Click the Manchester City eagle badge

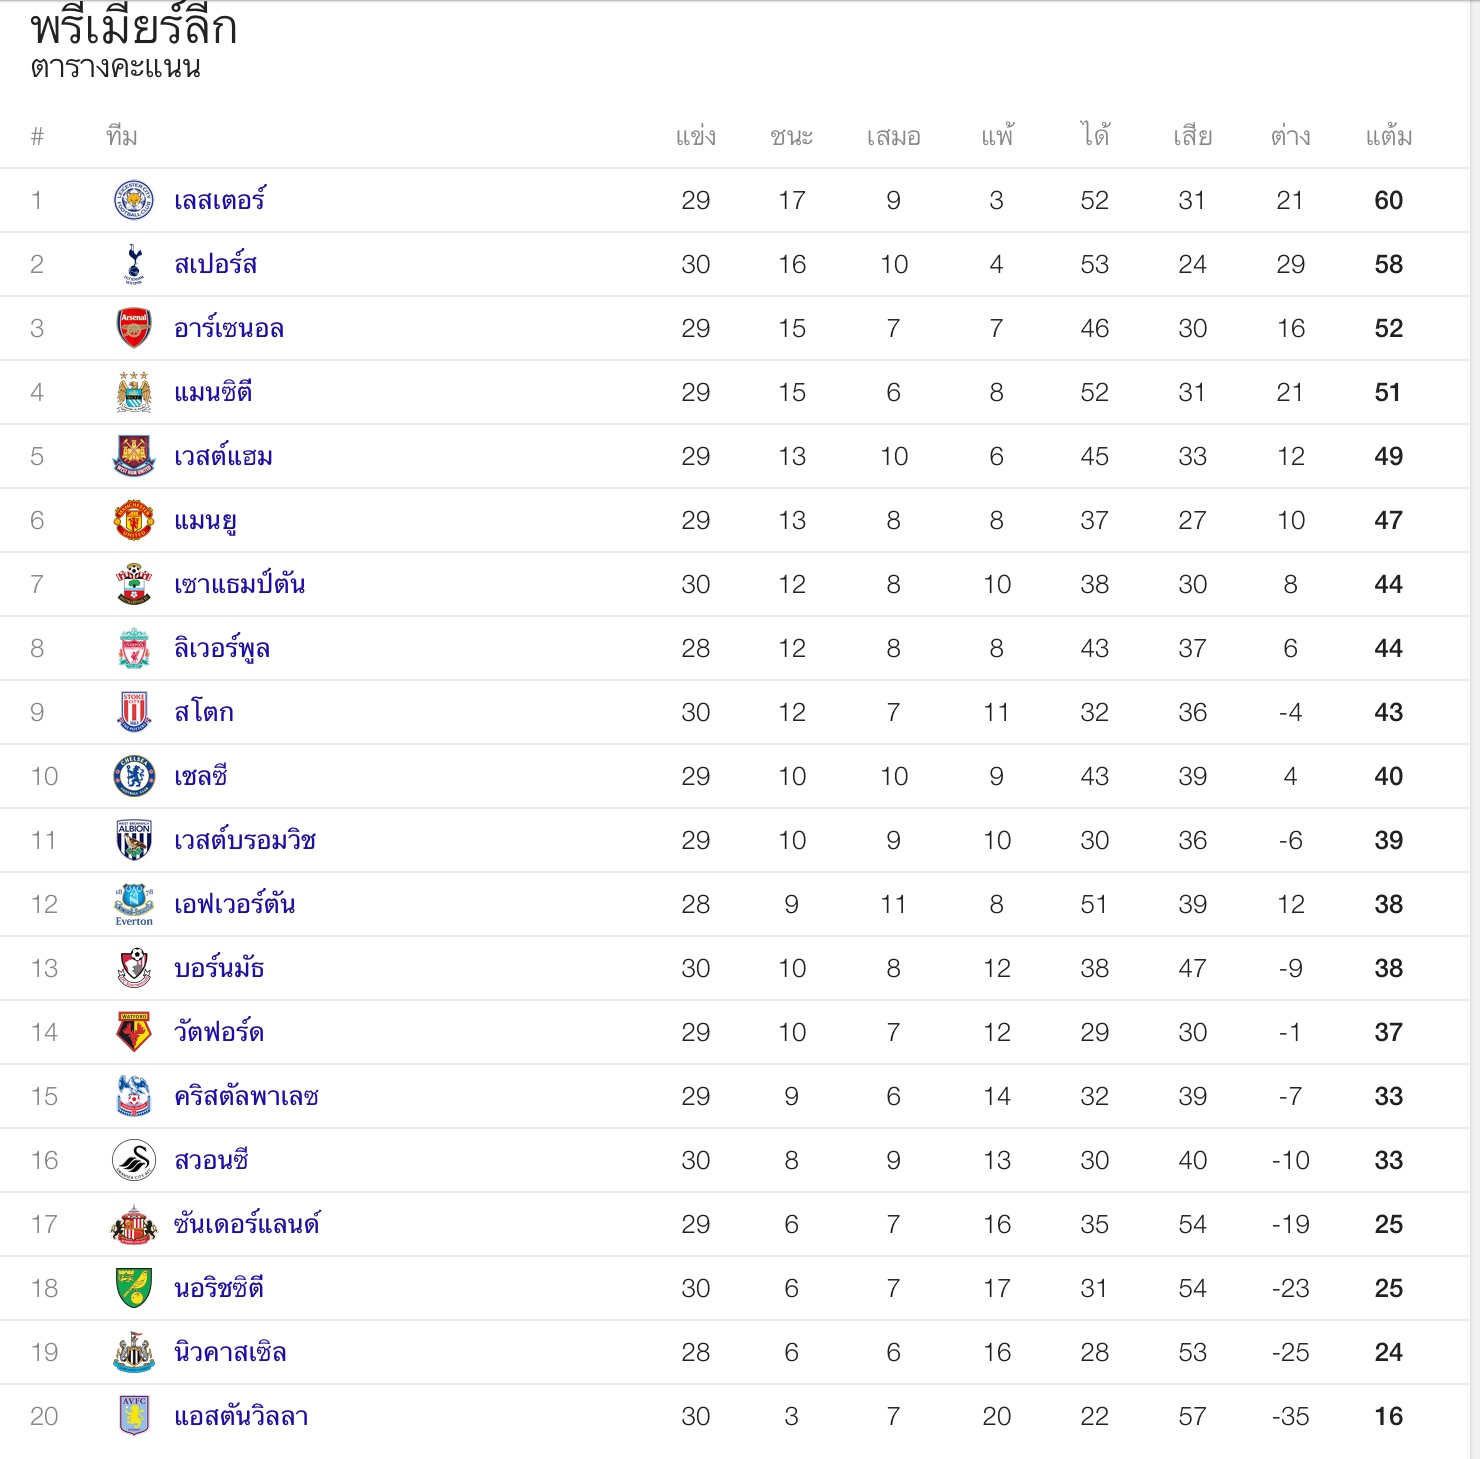click(134, 392)
